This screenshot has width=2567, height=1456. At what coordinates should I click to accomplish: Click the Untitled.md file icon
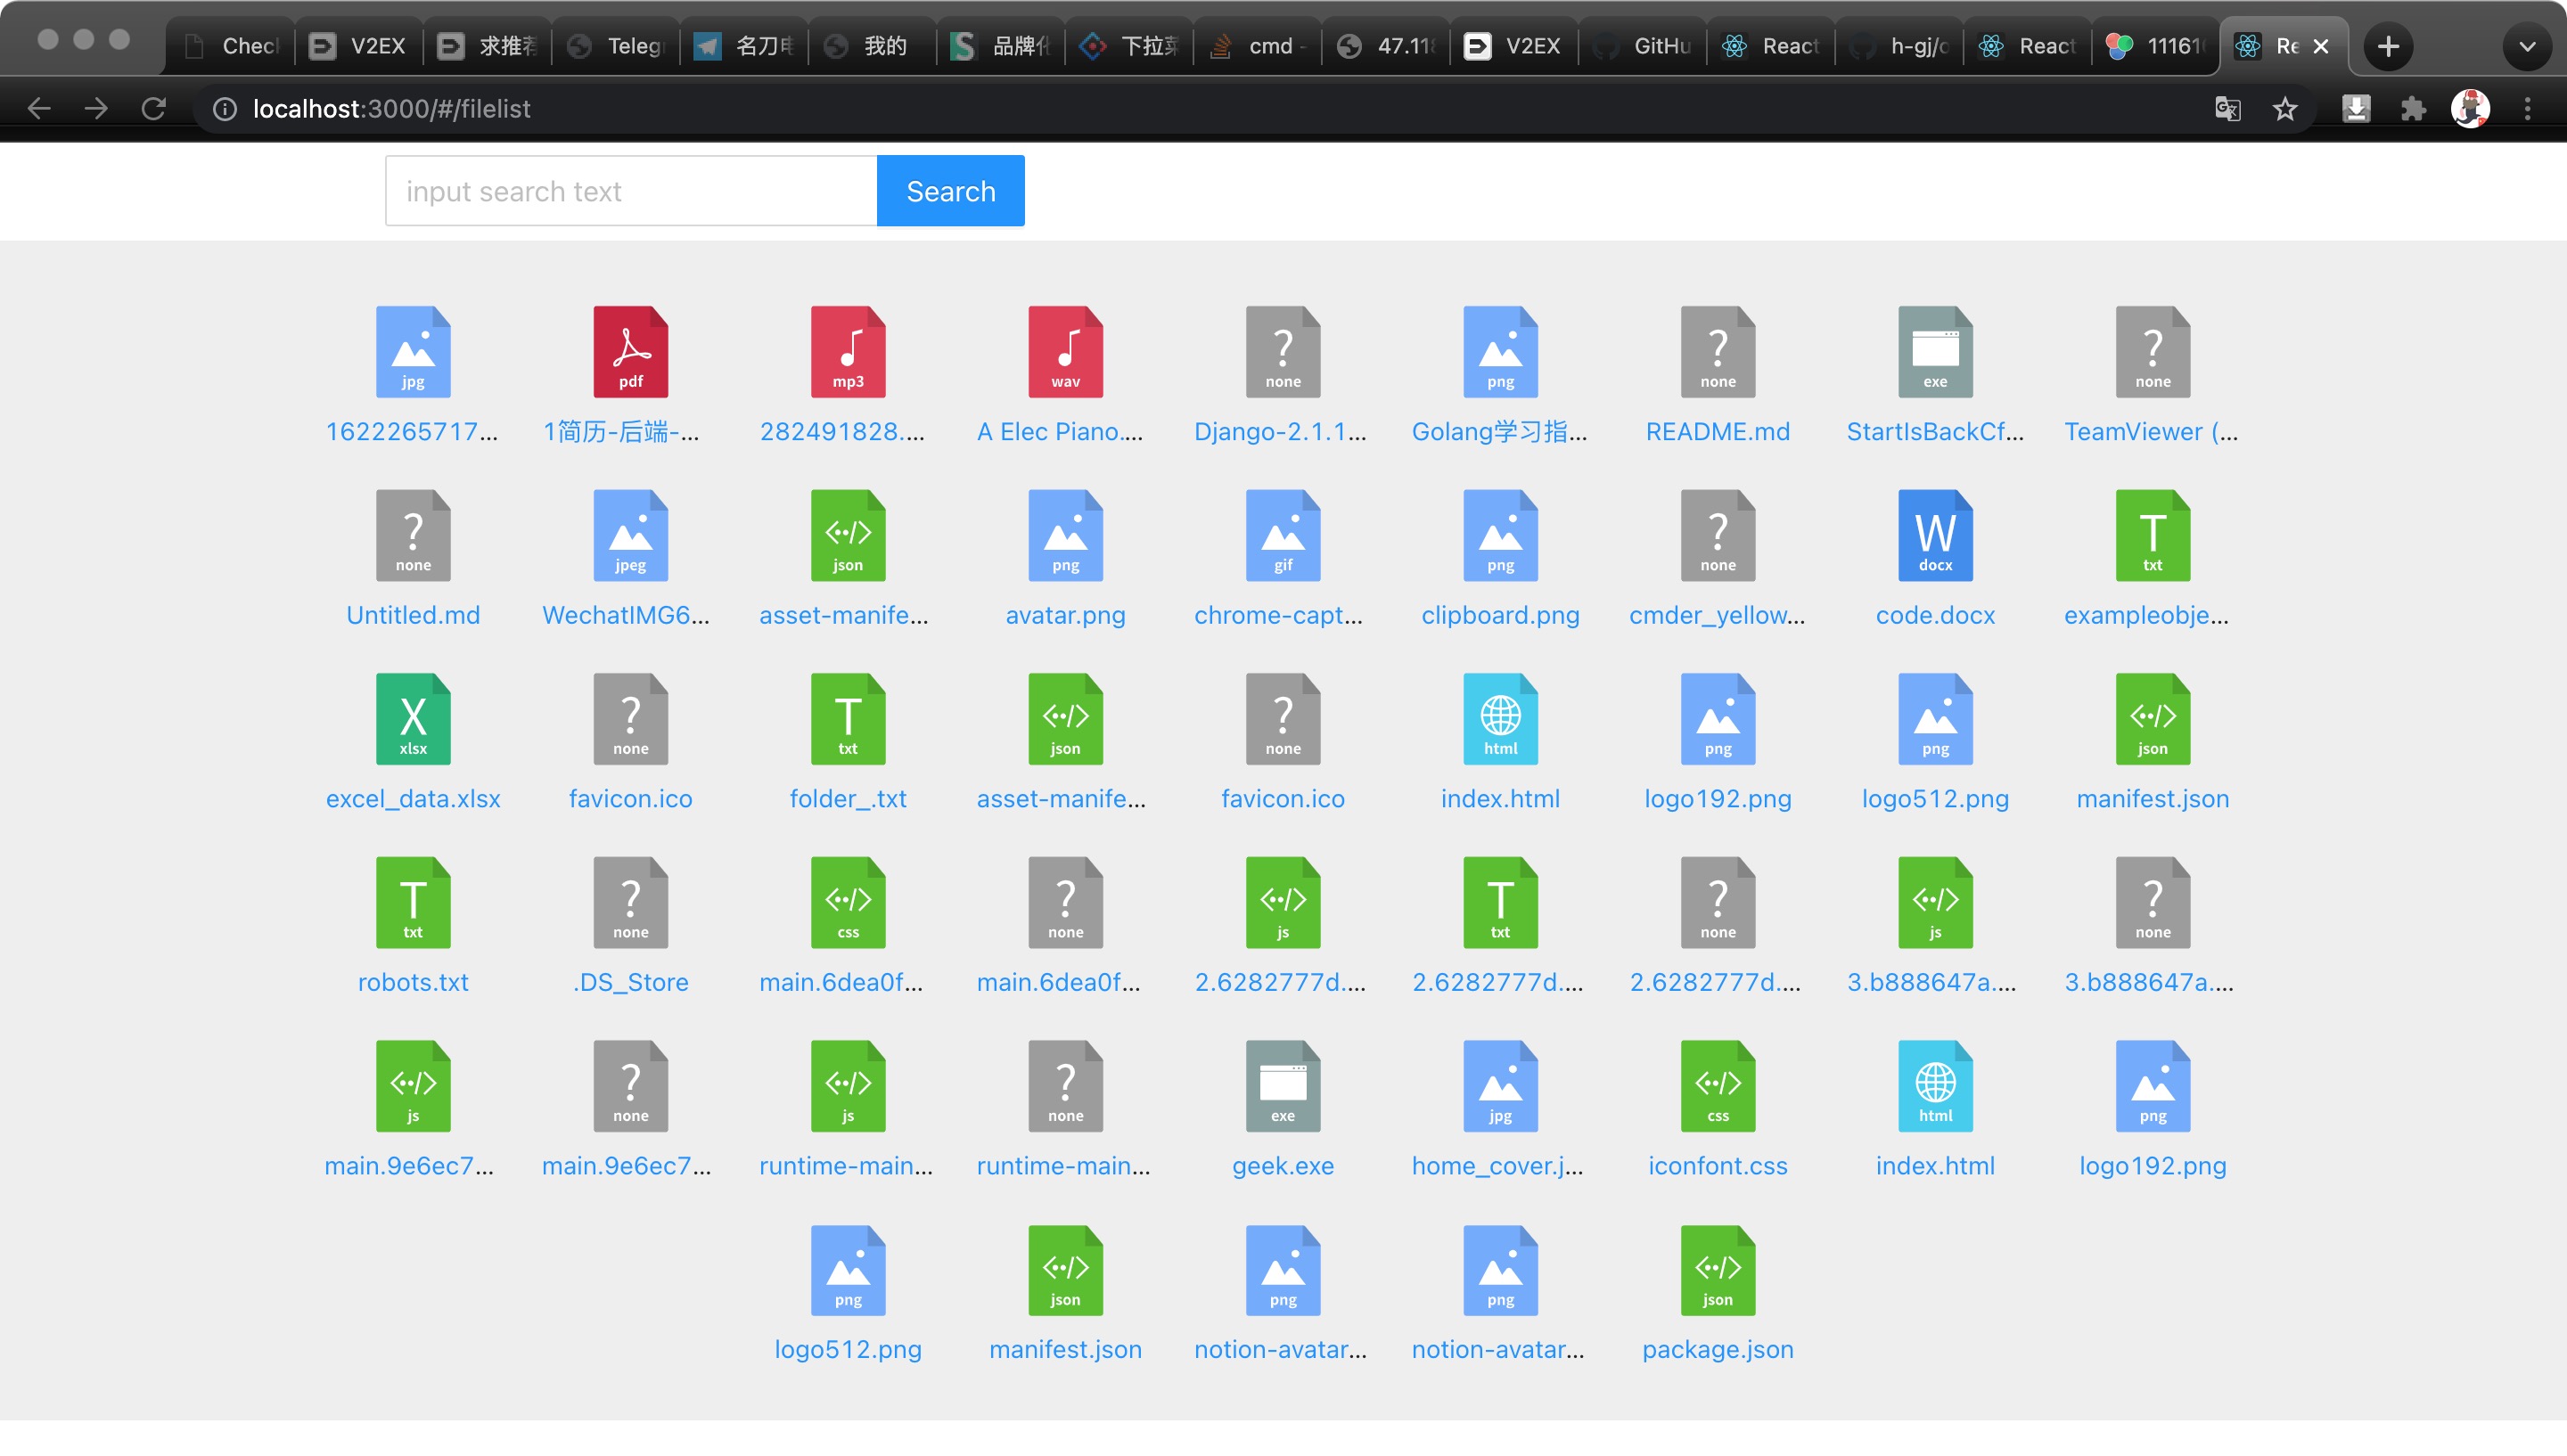click(x=413, y=535)
